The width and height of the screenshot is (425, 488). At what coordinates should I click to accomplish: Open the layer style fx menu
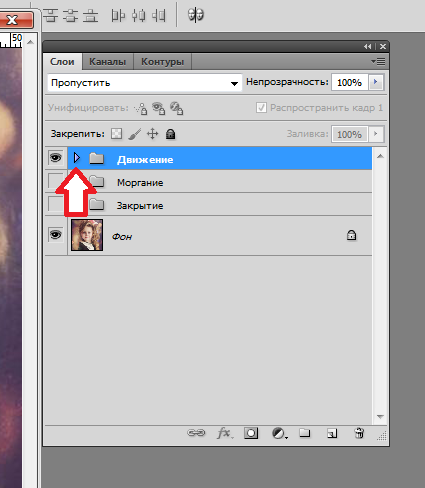click(225, 433)
